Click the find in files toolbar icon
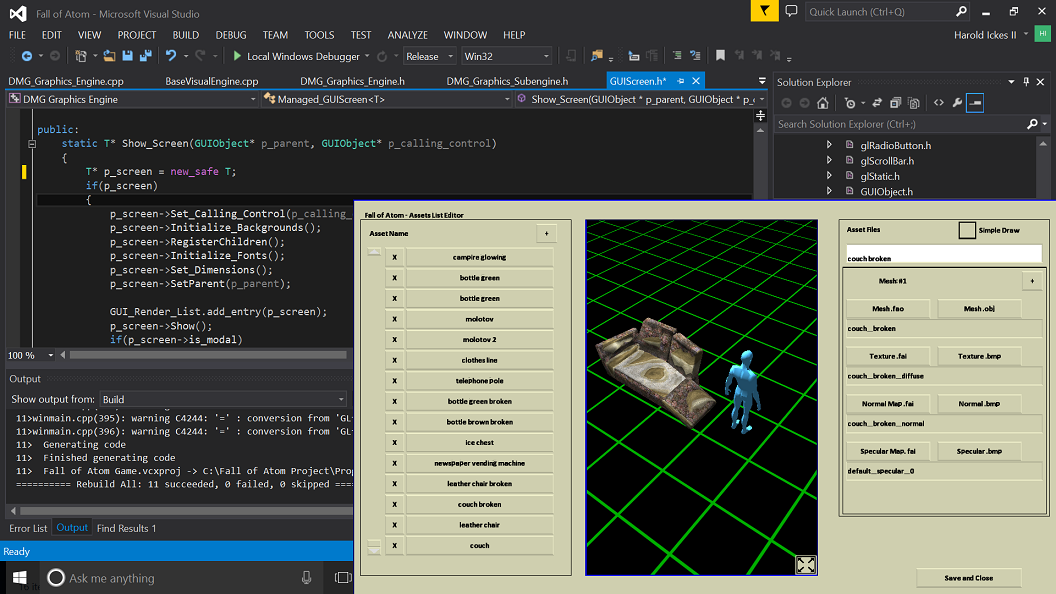Viewport: 1056px width, 594px height. [x=597, y=57]
